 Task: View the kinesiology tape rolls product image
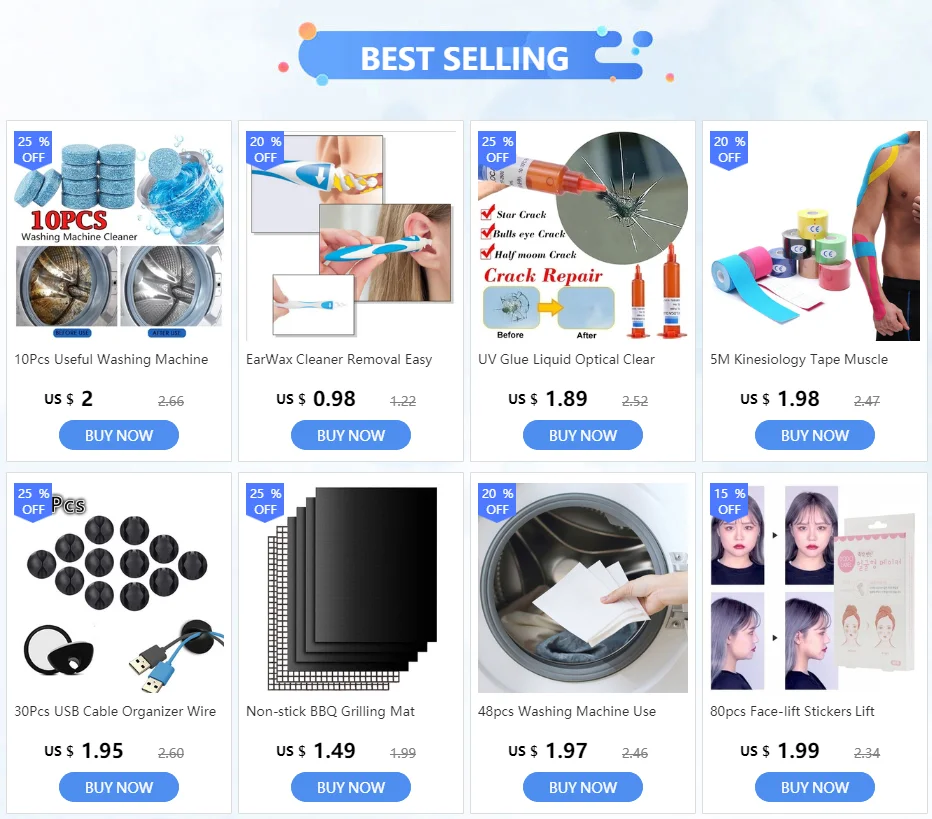(x=815, y=236)
